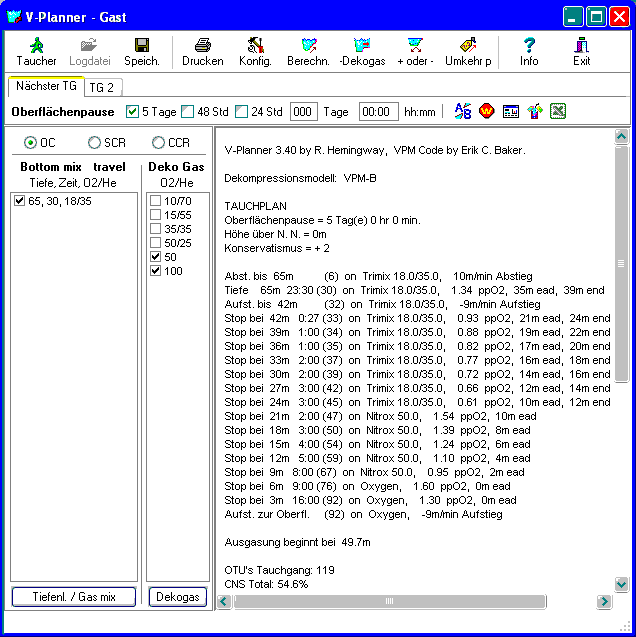636x637 pixels.
Task: Click the Umkehr p toolbar icon
Action: [x=467, y=51]
